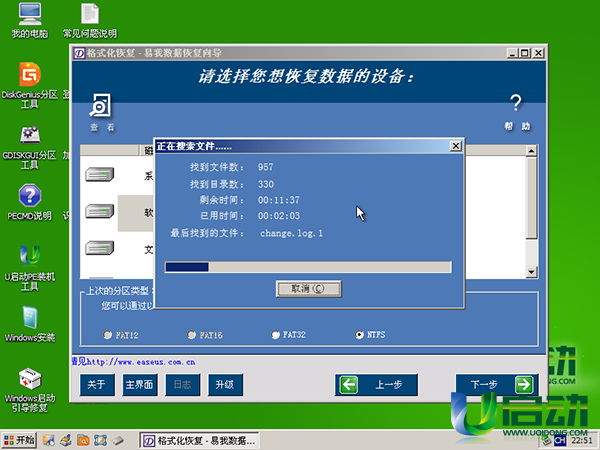This screenshot has width=600, height=450.
Task: Click the remaining time 00:11:37
Action: pos(279,200)
